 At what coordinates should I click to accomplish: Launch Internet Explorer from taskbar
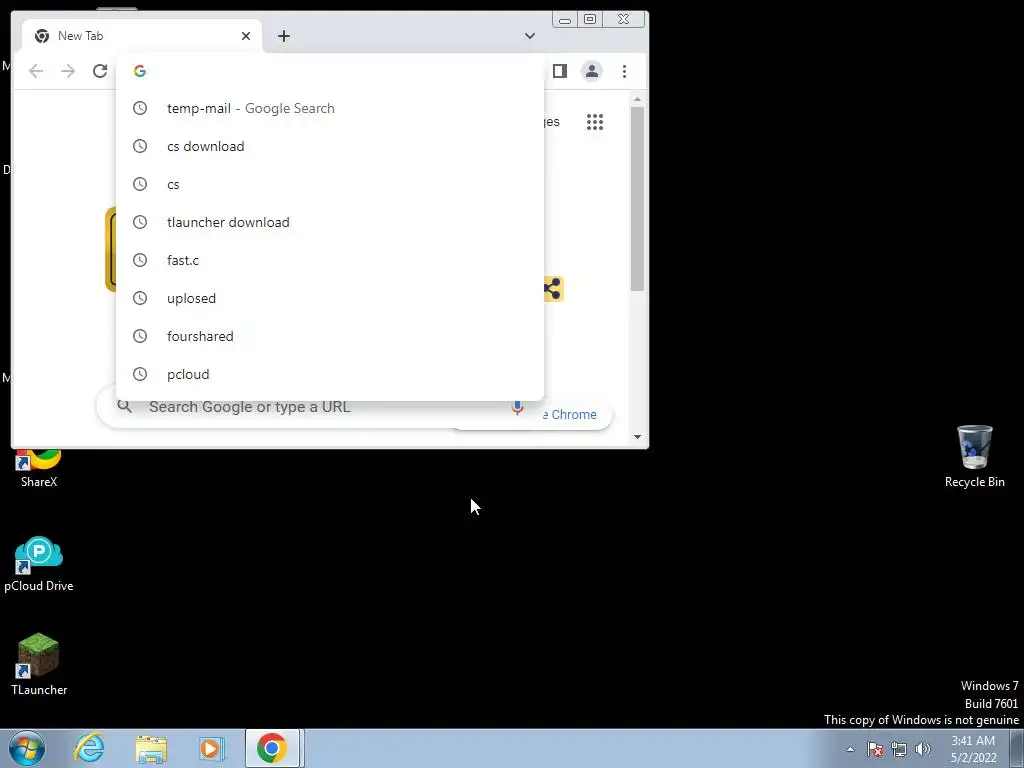tap(89, 748)
